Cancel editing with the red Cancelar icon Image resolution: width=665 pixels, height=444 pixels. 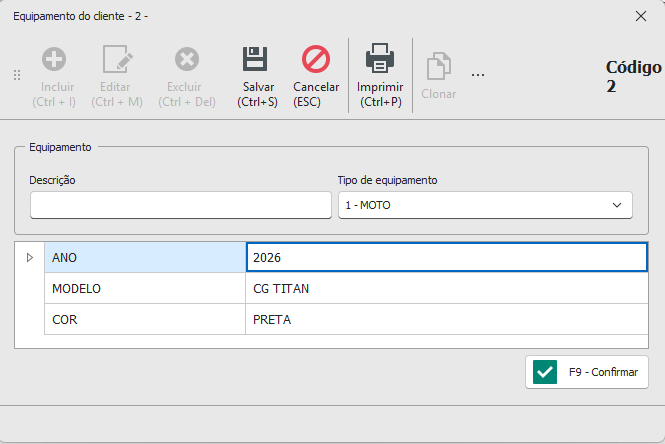click(316, 59)
